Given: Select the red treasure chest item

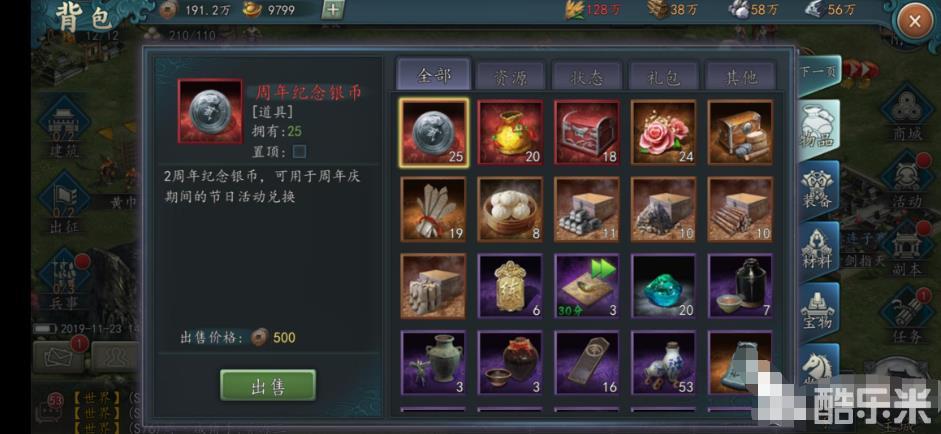Looking at the screenshot, I should click(x=587, y=133).
